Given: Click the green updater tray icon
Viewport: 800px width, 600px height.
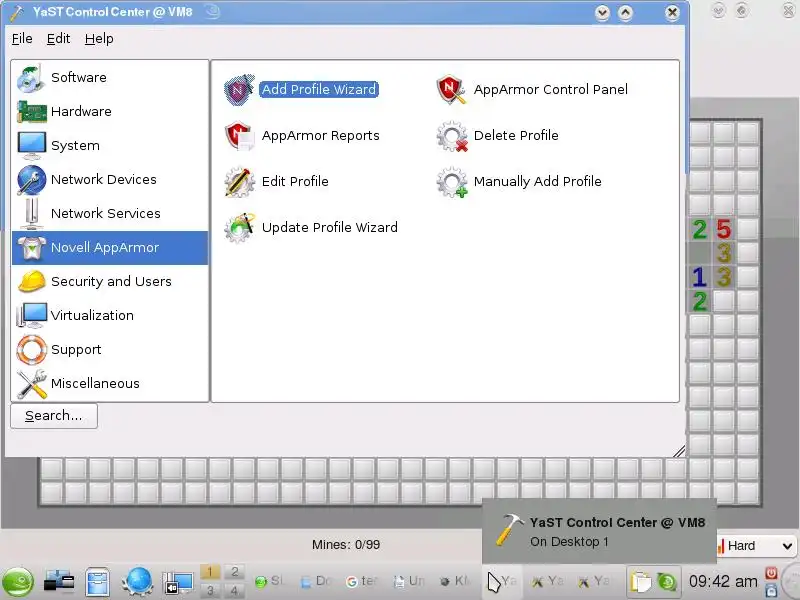Looking at the screenshot, I should coord(666,582).
